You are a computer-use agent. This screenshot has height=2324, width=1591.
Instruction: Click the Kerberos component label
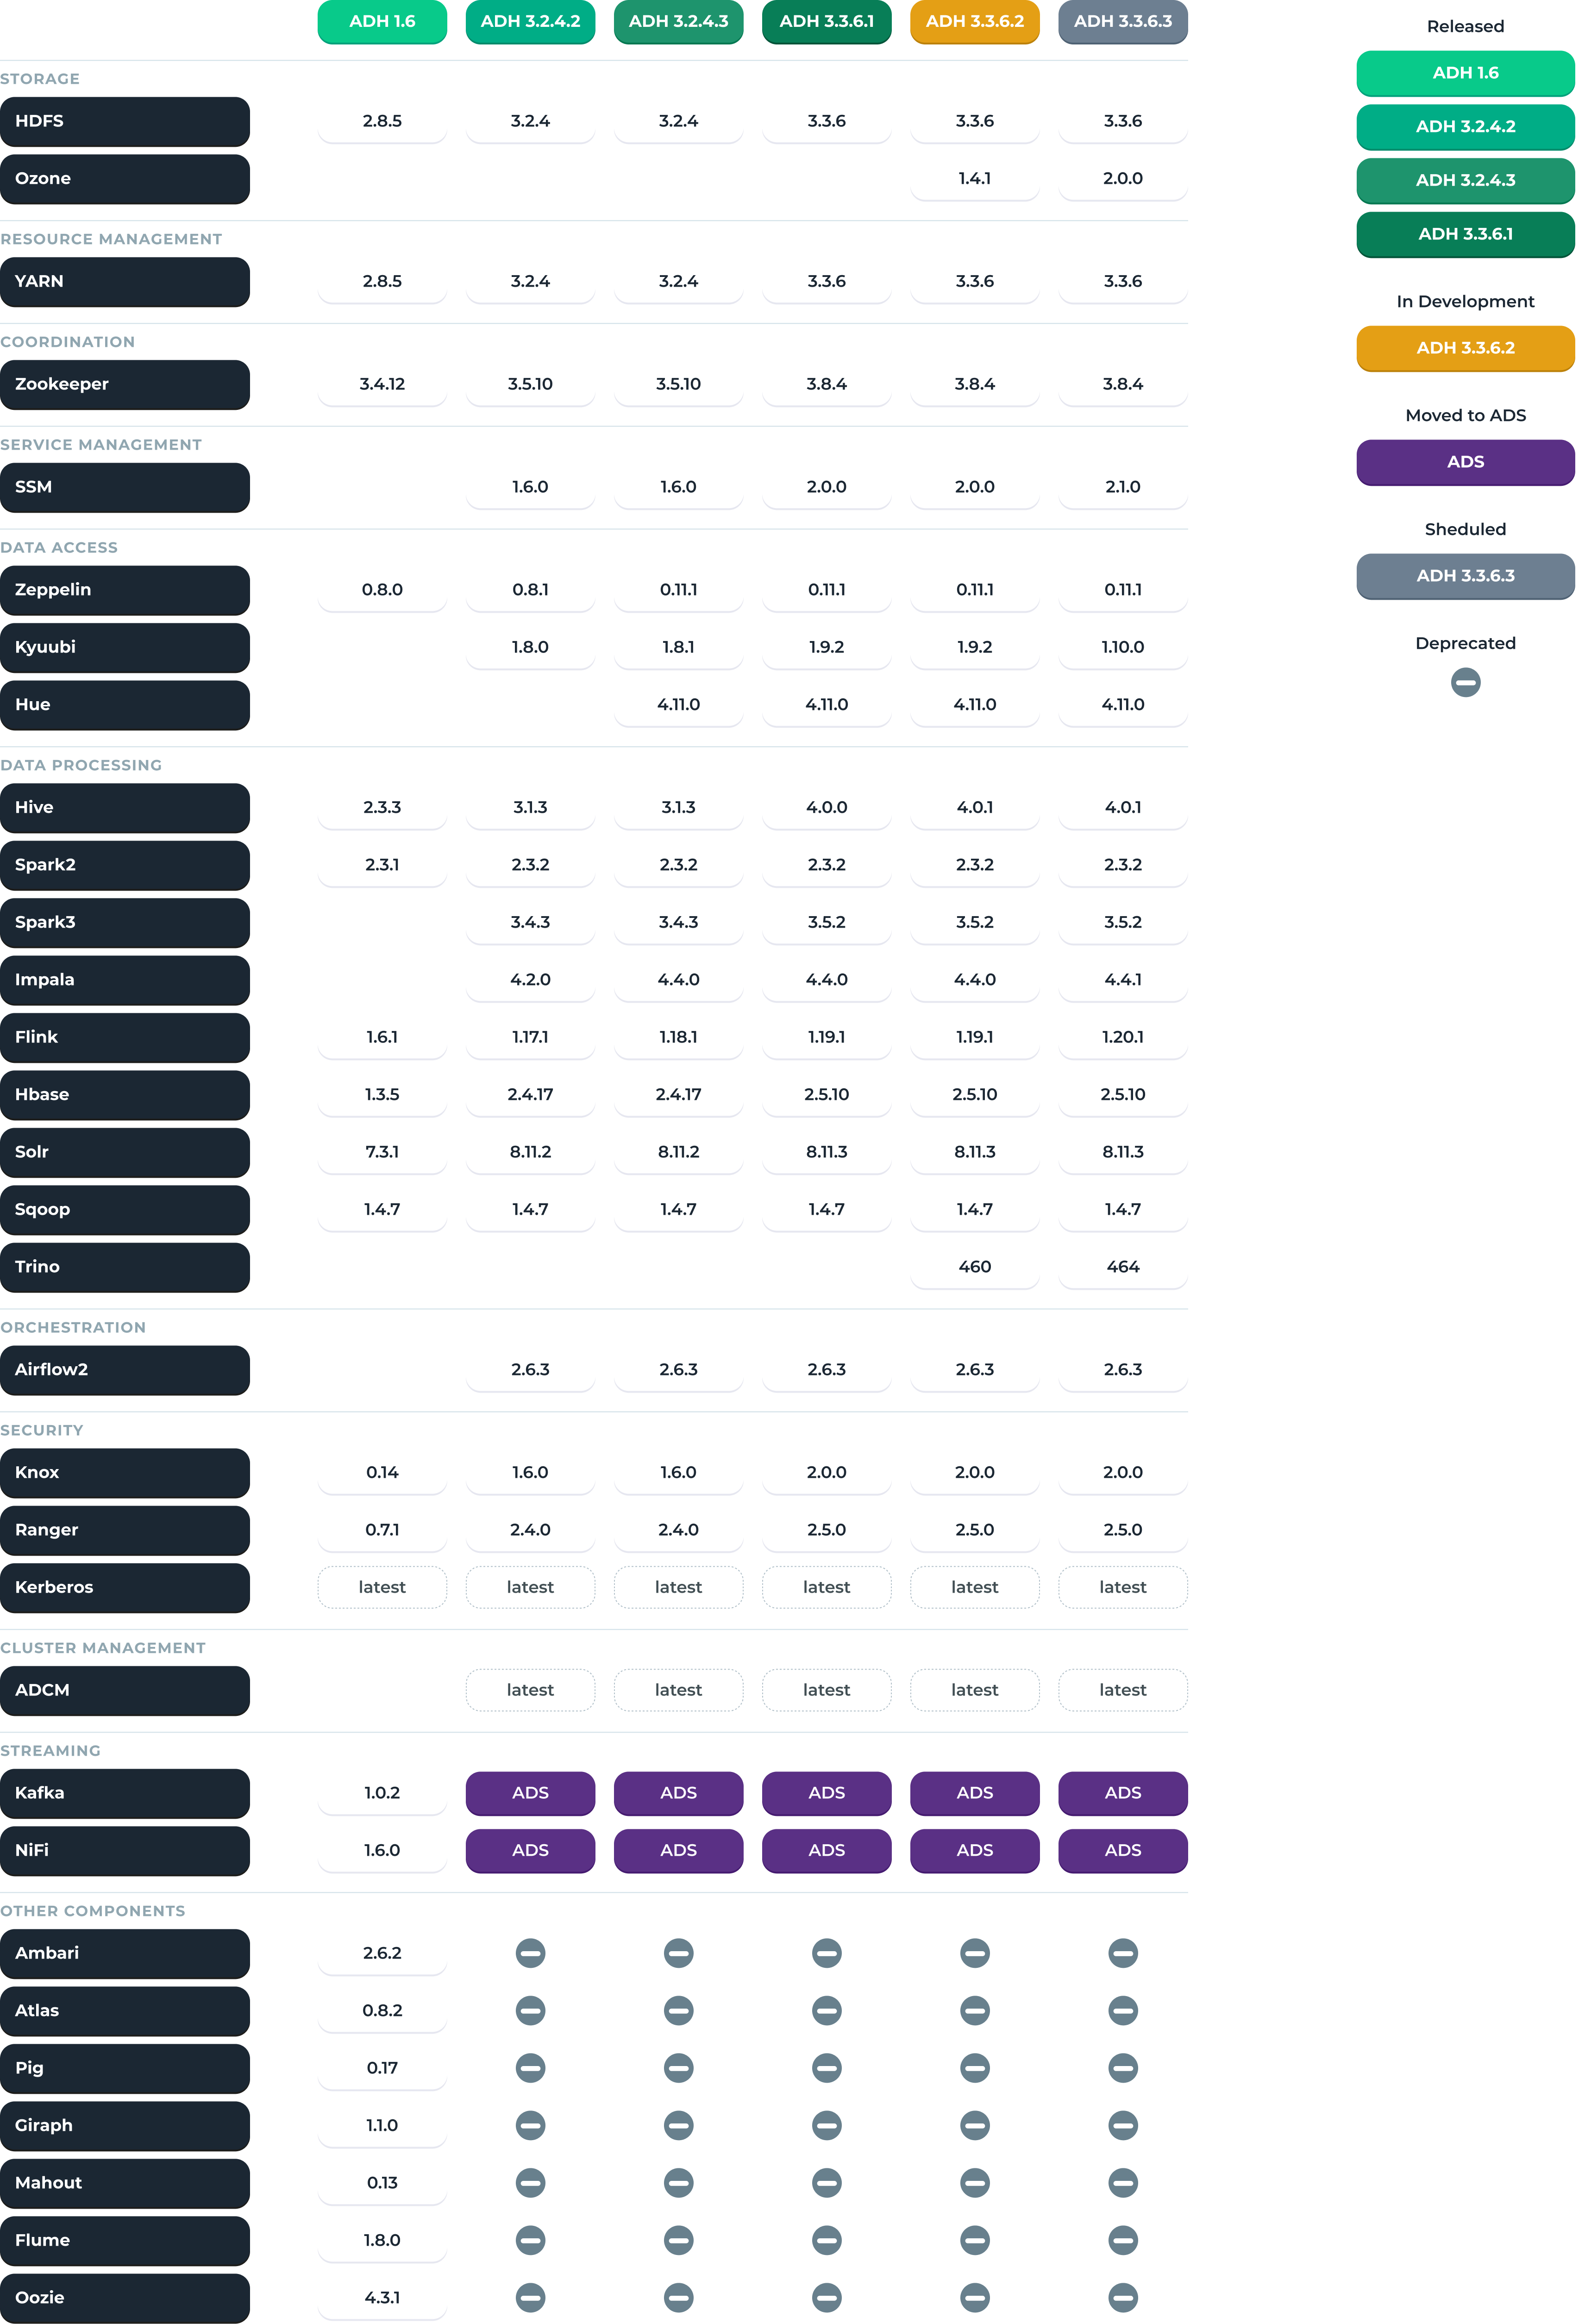(125, 1588)
